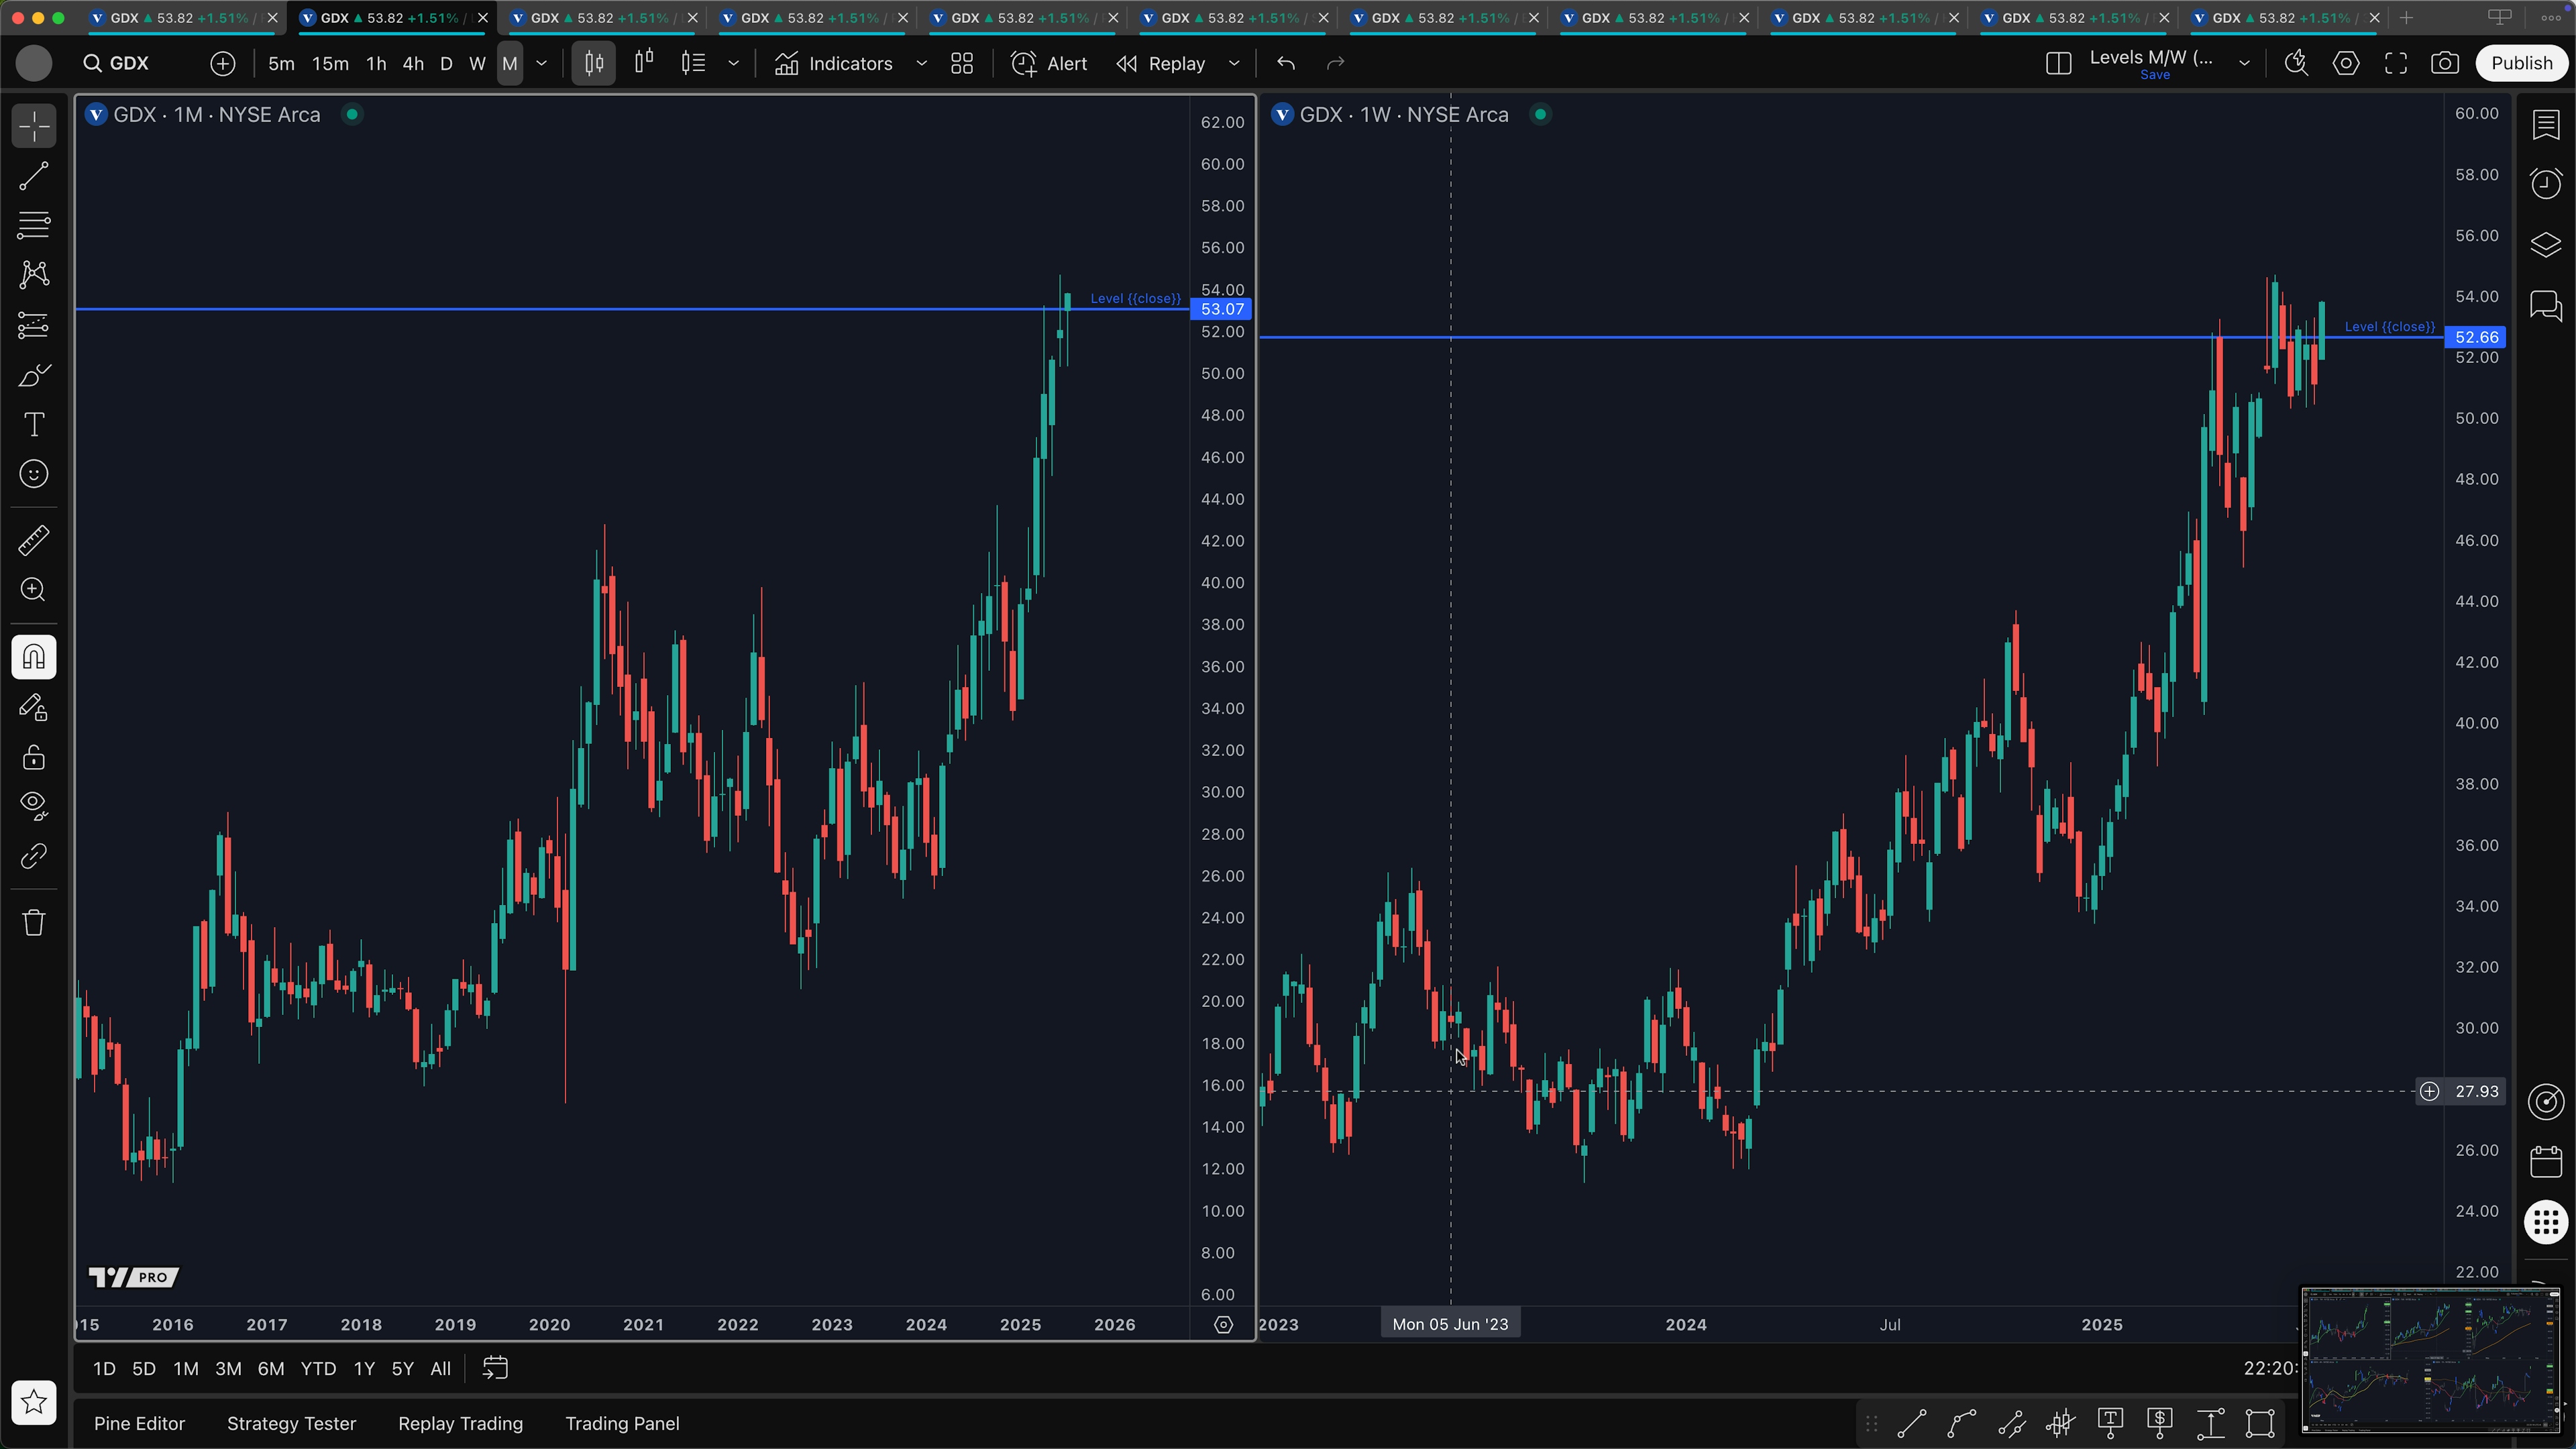Set date range to YTD
2576x1449 pixels.
[318, 1369]
